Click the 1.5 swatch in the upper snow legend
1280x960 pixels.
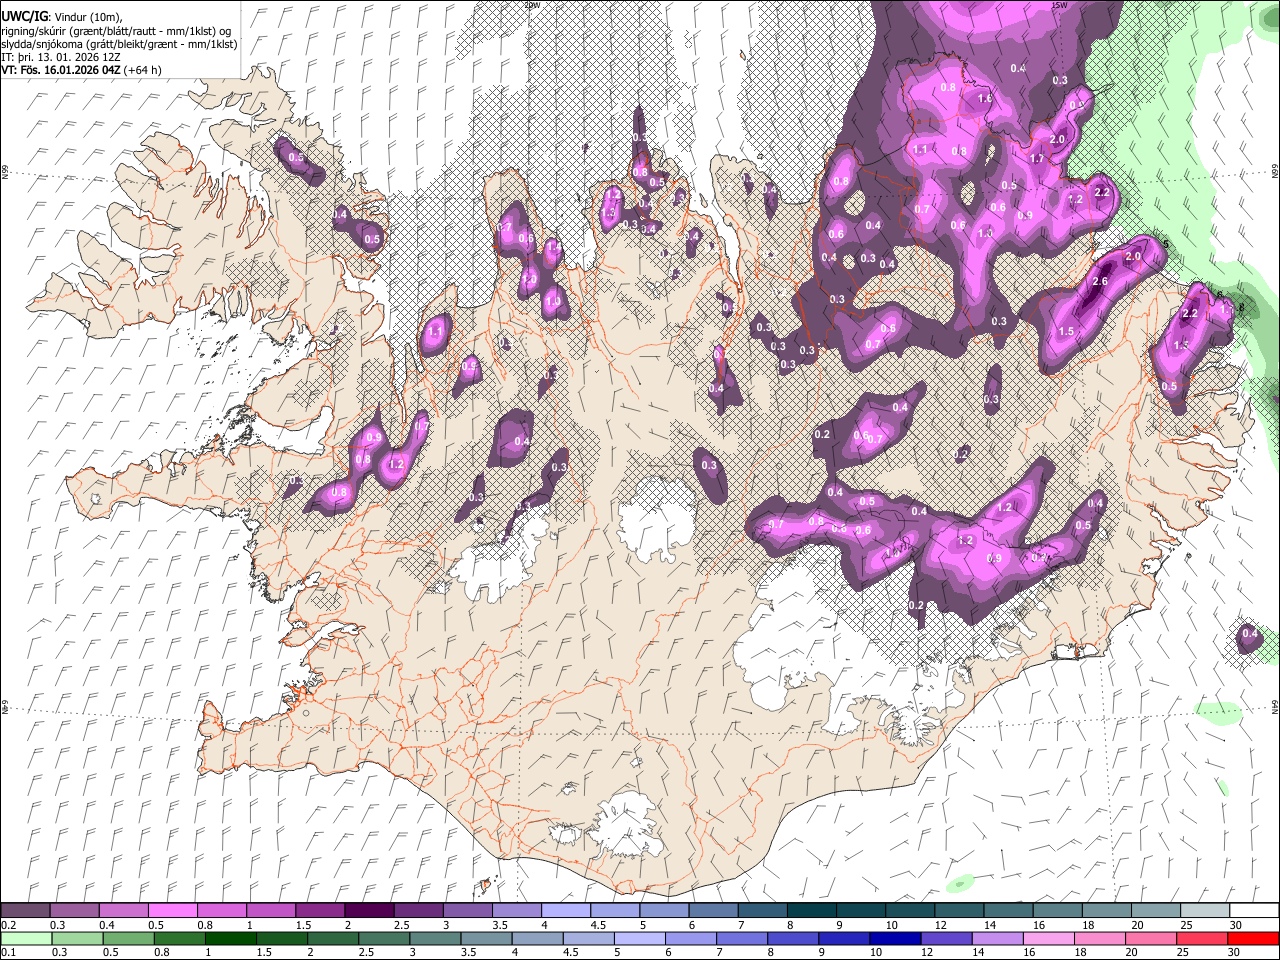(x=319, y=911)
